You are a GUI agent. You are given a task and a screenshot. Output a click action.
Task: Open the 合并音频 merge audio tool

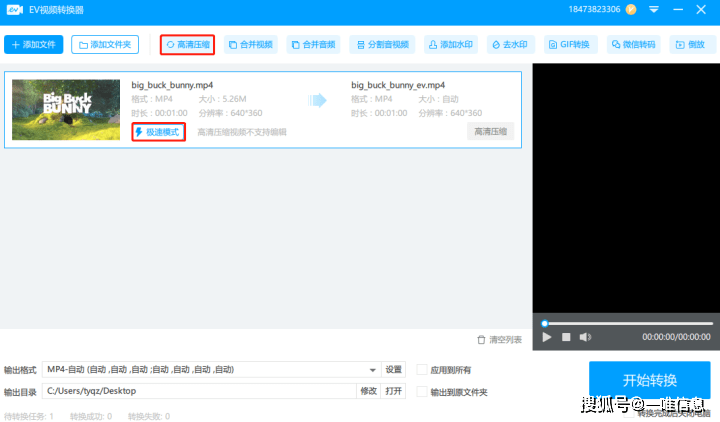pyautogui.click(x=313, y=45)
